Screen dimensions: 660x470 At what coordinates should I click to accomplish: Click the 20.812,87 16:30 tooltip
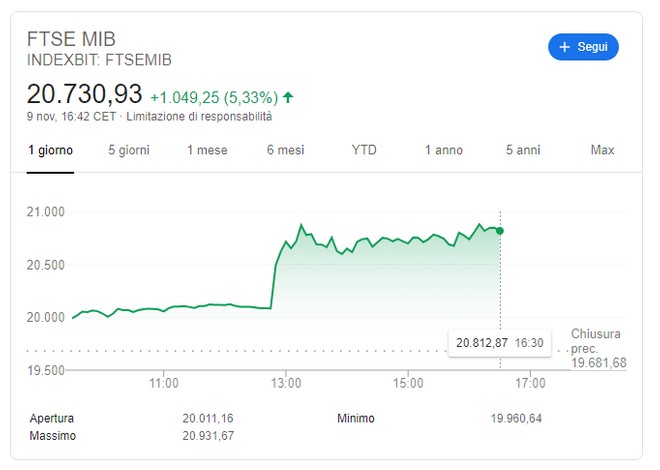click(500, 343)
